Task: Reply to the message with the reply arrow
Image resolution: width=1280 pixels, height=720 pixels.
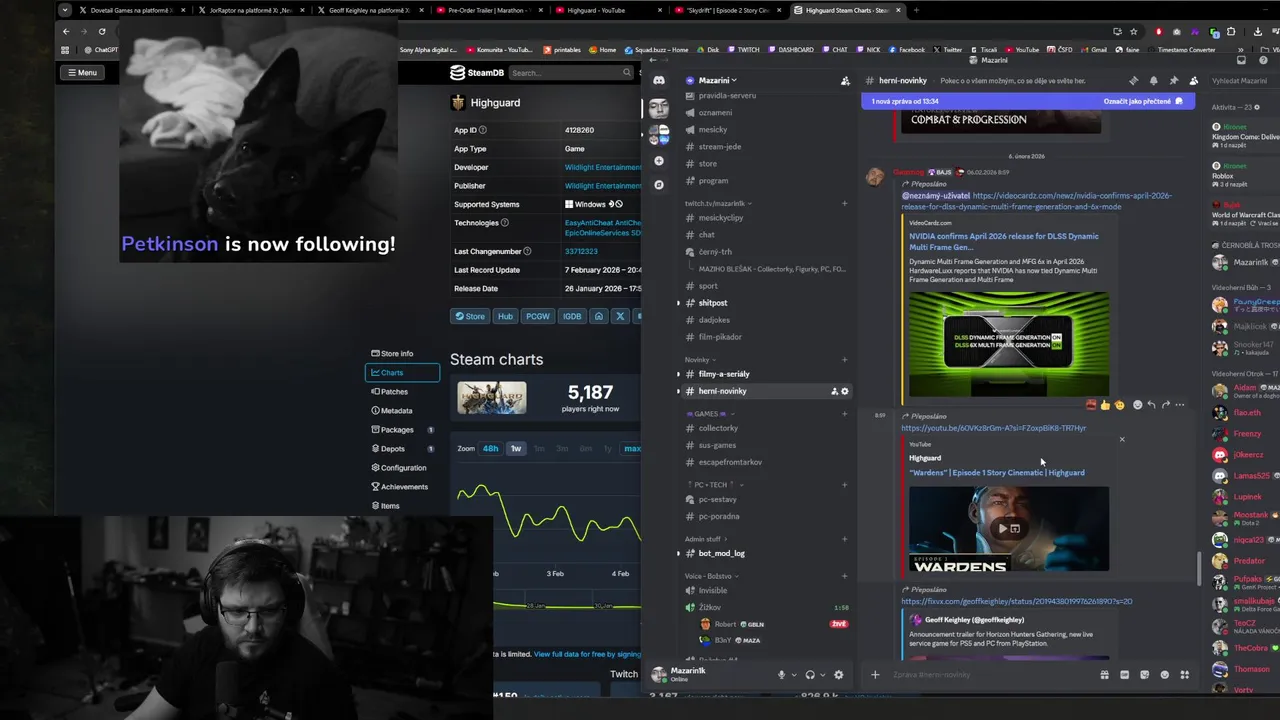Action: 1151,405
